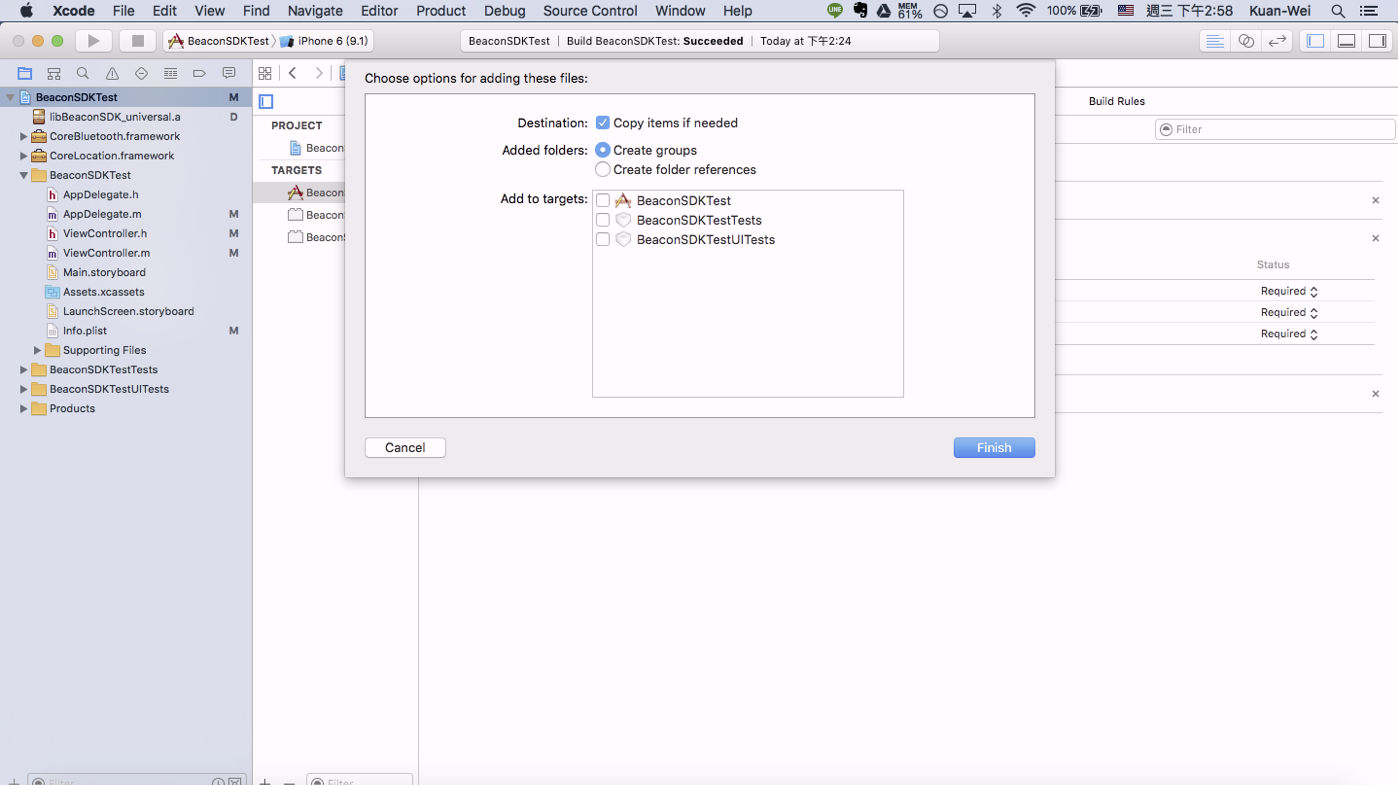This screenshot has width=1398, height=785.
Task: Toggle the left Navigator panel
Action: click(1316, 41)
